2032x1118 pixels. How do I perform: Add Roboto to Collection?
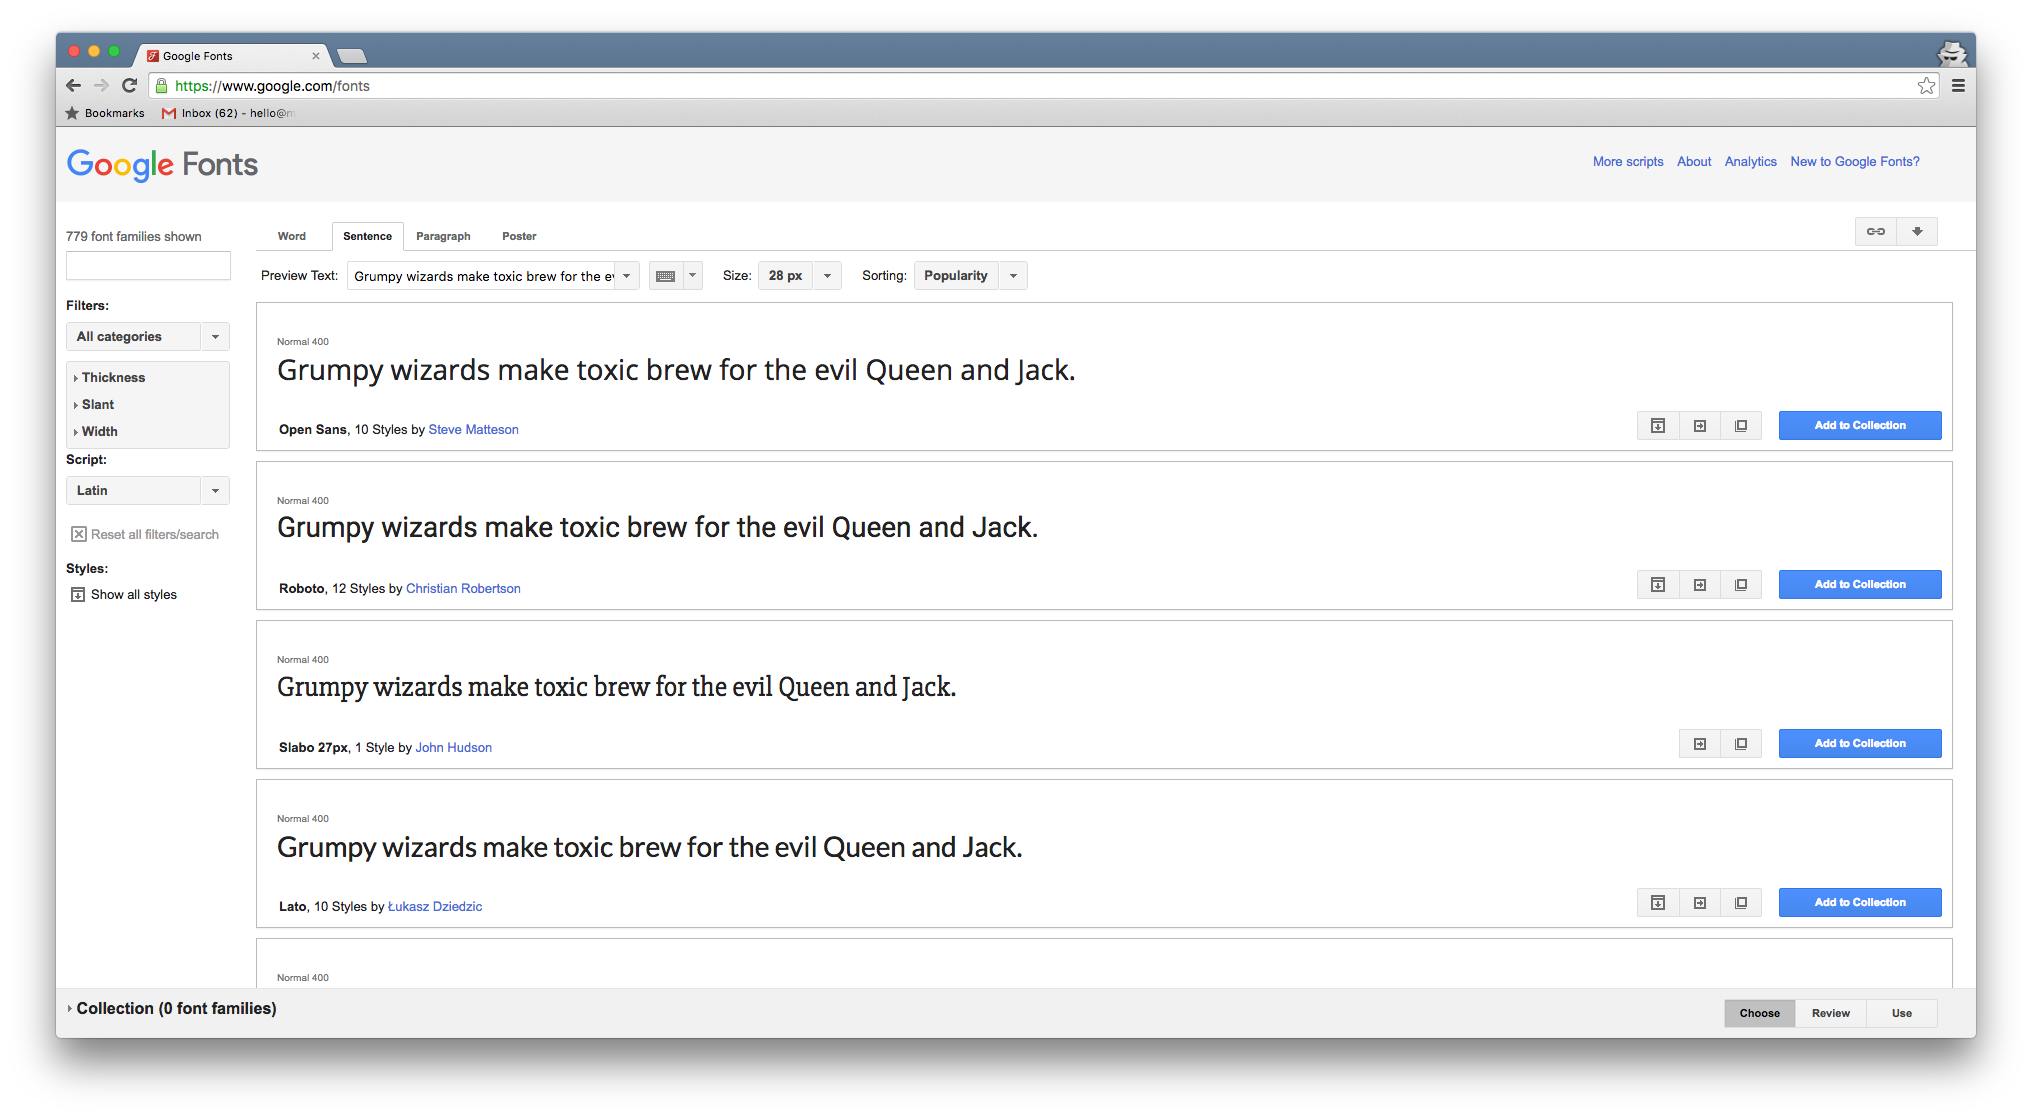pos(1860,585)
